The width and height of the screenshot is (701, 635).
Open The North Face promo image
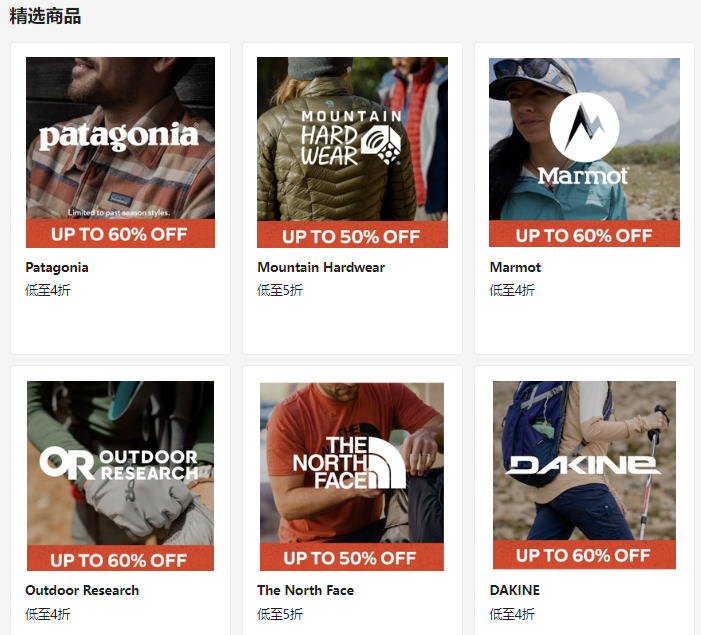(x=352, y=477)
